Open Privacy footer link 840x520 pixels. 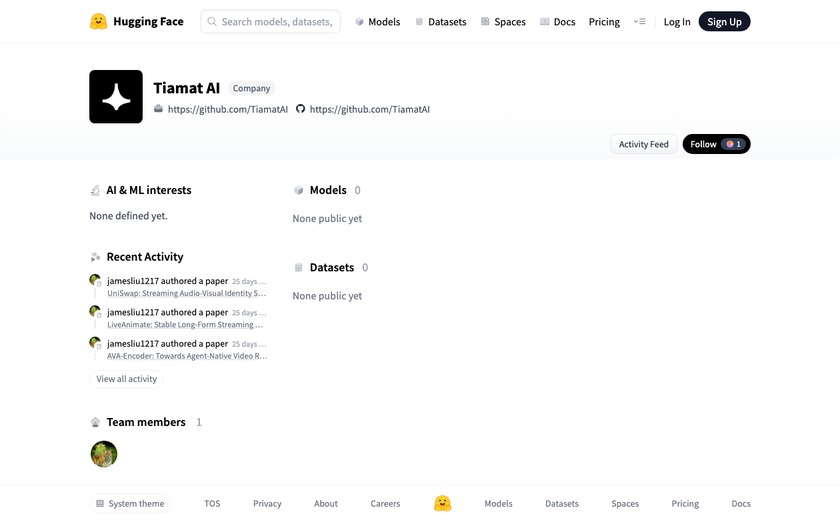pos(267,503)
